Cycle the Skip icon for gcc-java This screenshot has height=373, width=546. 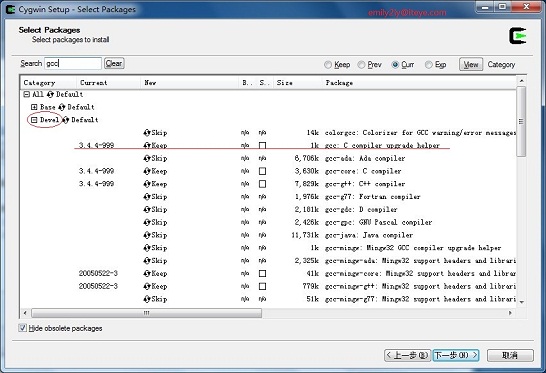click(x=147, y=235)
